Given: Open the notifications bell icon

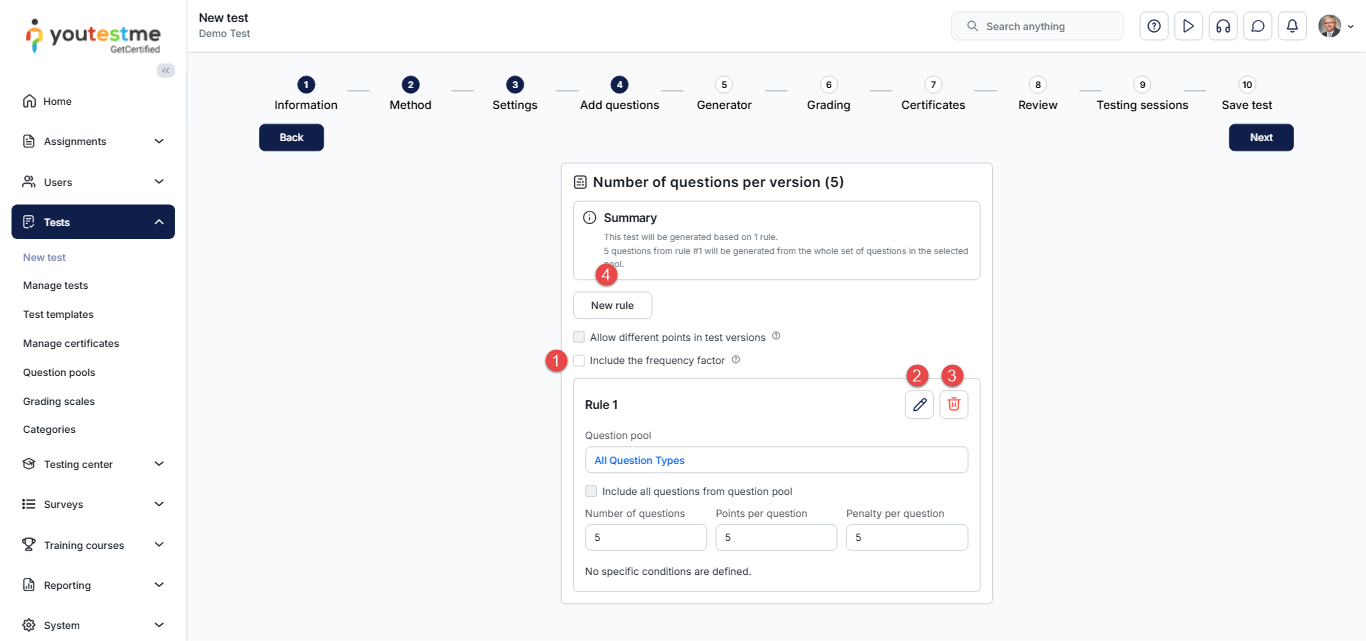Looking at the screenshot, I should tap(1292, 26).
